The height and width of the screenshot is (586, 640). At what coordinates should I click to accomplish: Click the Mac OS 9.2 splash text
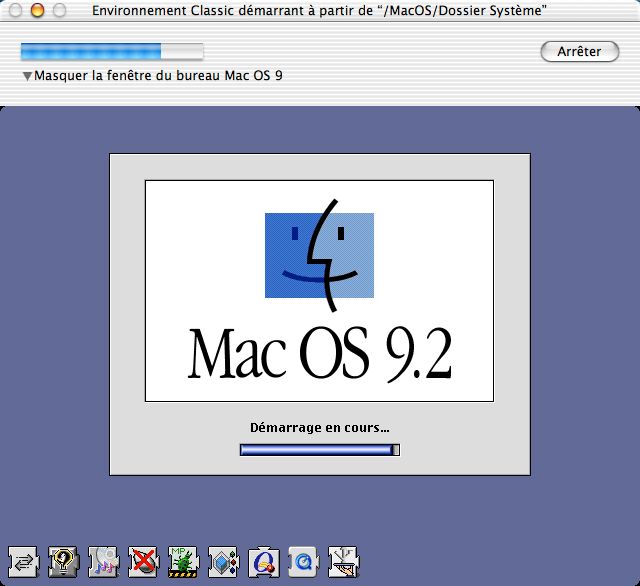click(x=320, y=354)
